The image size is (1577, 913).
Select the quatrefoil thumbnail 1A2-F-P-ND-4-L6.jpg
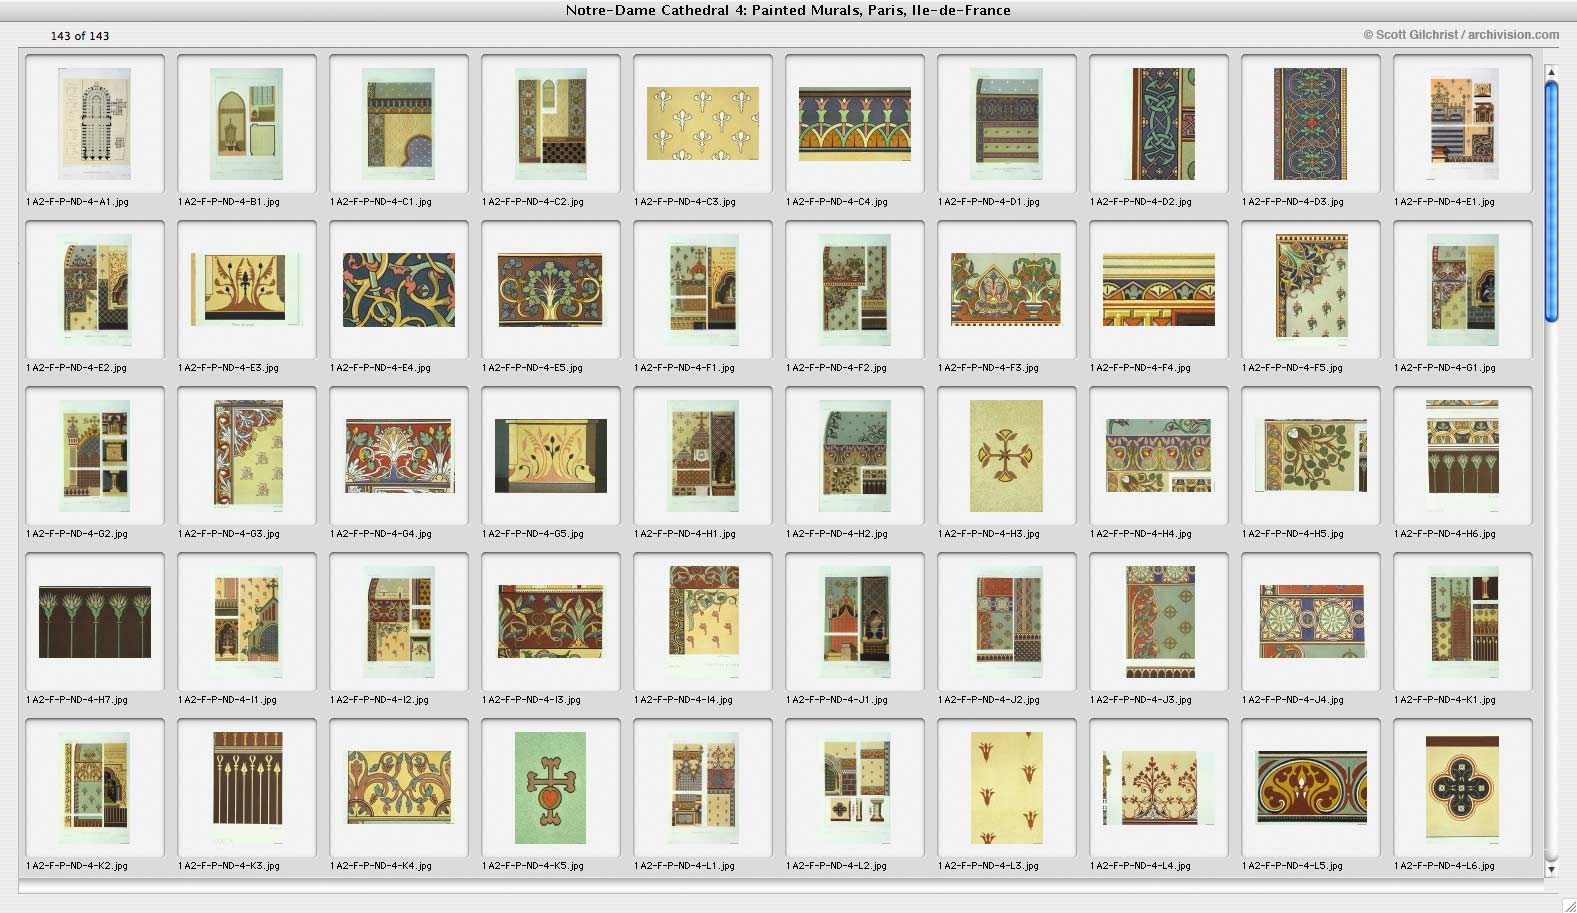(x=1463, y=787)
